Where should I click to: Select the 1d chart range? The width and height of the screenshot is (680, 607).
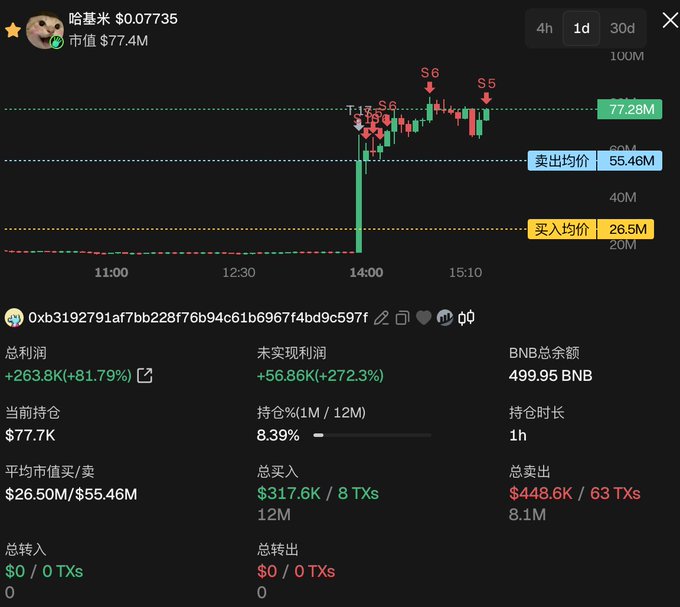[x=581, y=29]
